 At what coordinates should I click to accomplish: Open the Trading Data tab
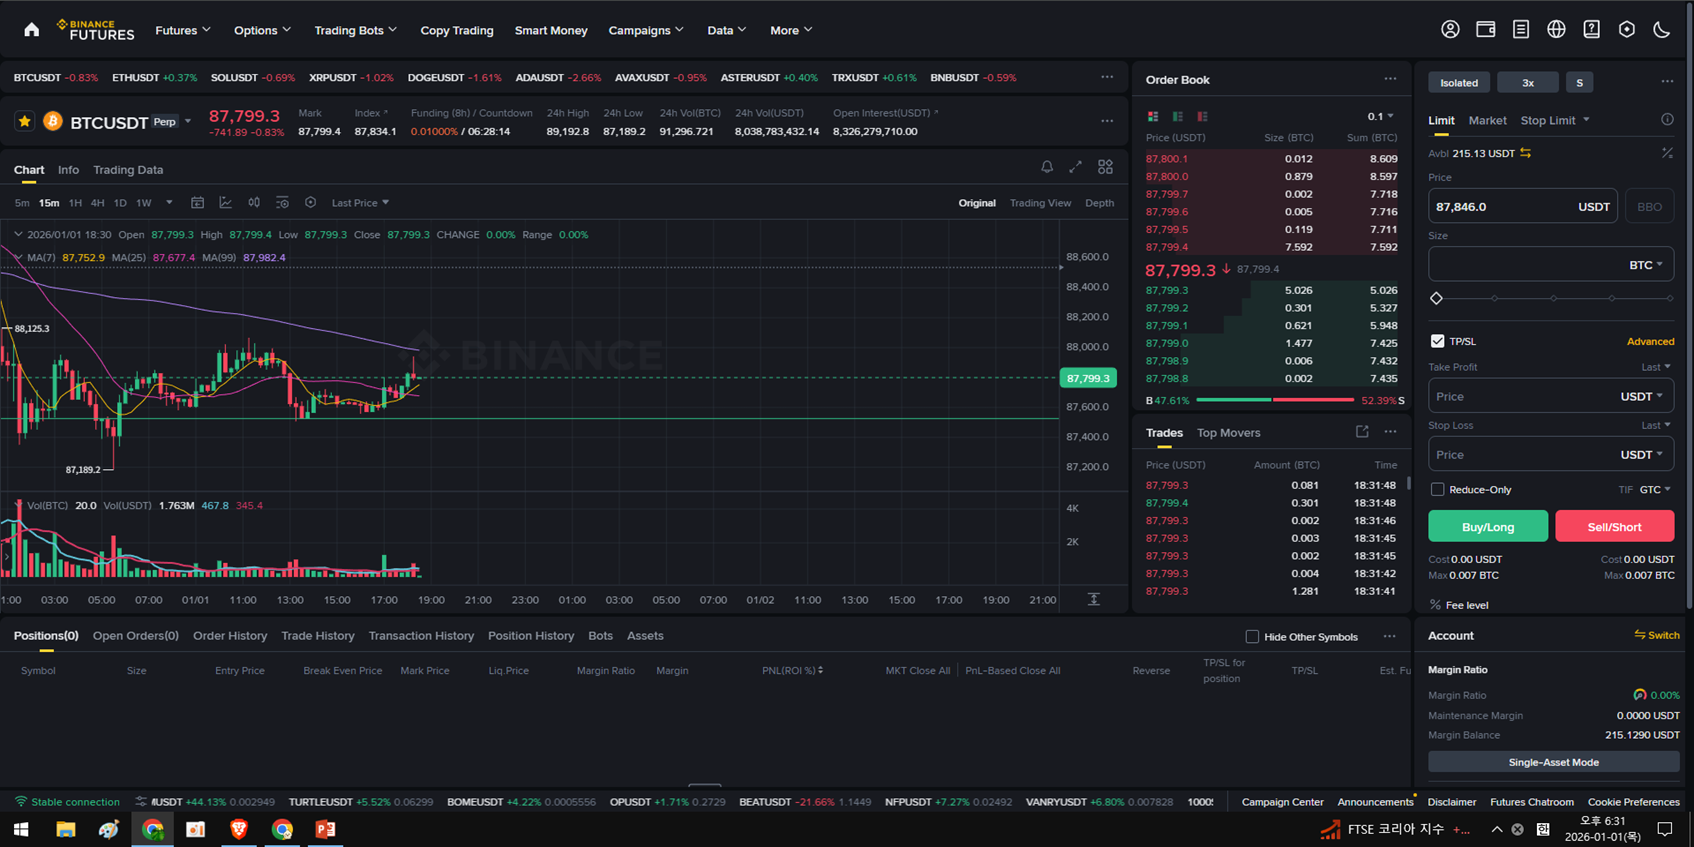128,170
